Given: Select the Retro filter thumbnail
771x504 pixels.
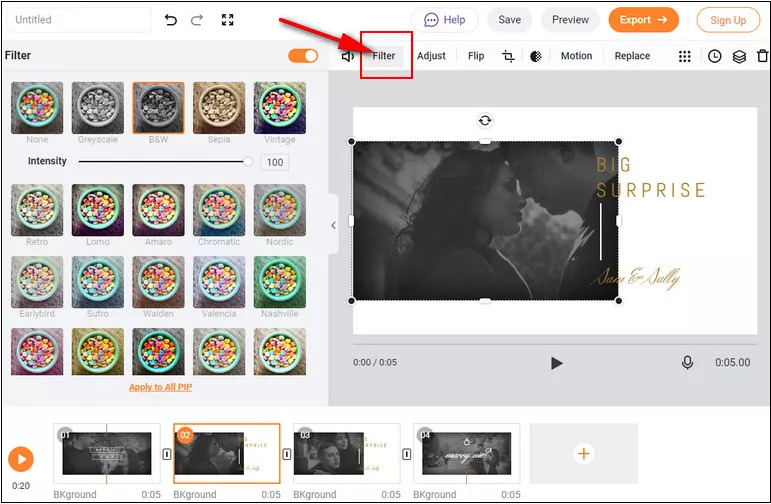Looking at the screenshot, I should click(37, 210).
